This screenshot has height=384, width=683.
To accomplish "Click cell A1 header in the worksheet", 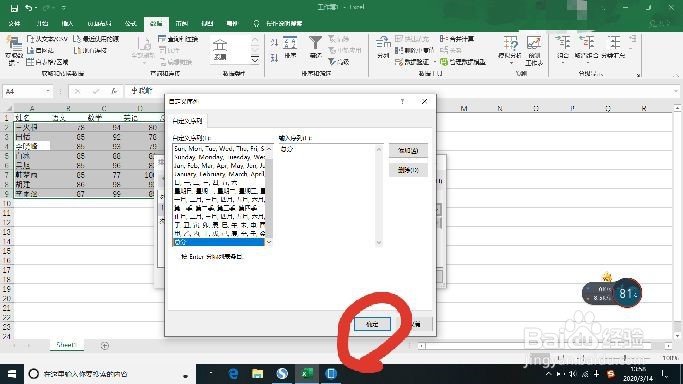I will coord(32,118).
